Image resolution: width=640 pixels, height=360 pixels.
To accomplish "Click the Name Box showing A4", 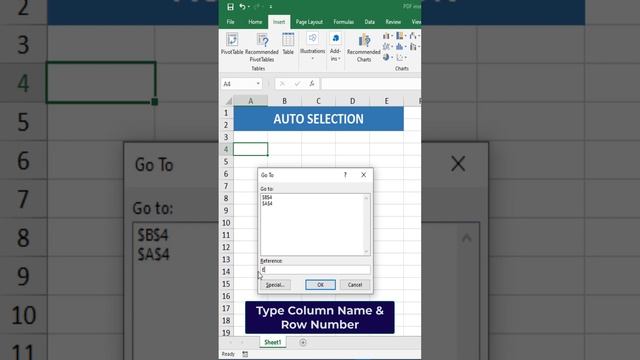I will click(x=238, y=84).
